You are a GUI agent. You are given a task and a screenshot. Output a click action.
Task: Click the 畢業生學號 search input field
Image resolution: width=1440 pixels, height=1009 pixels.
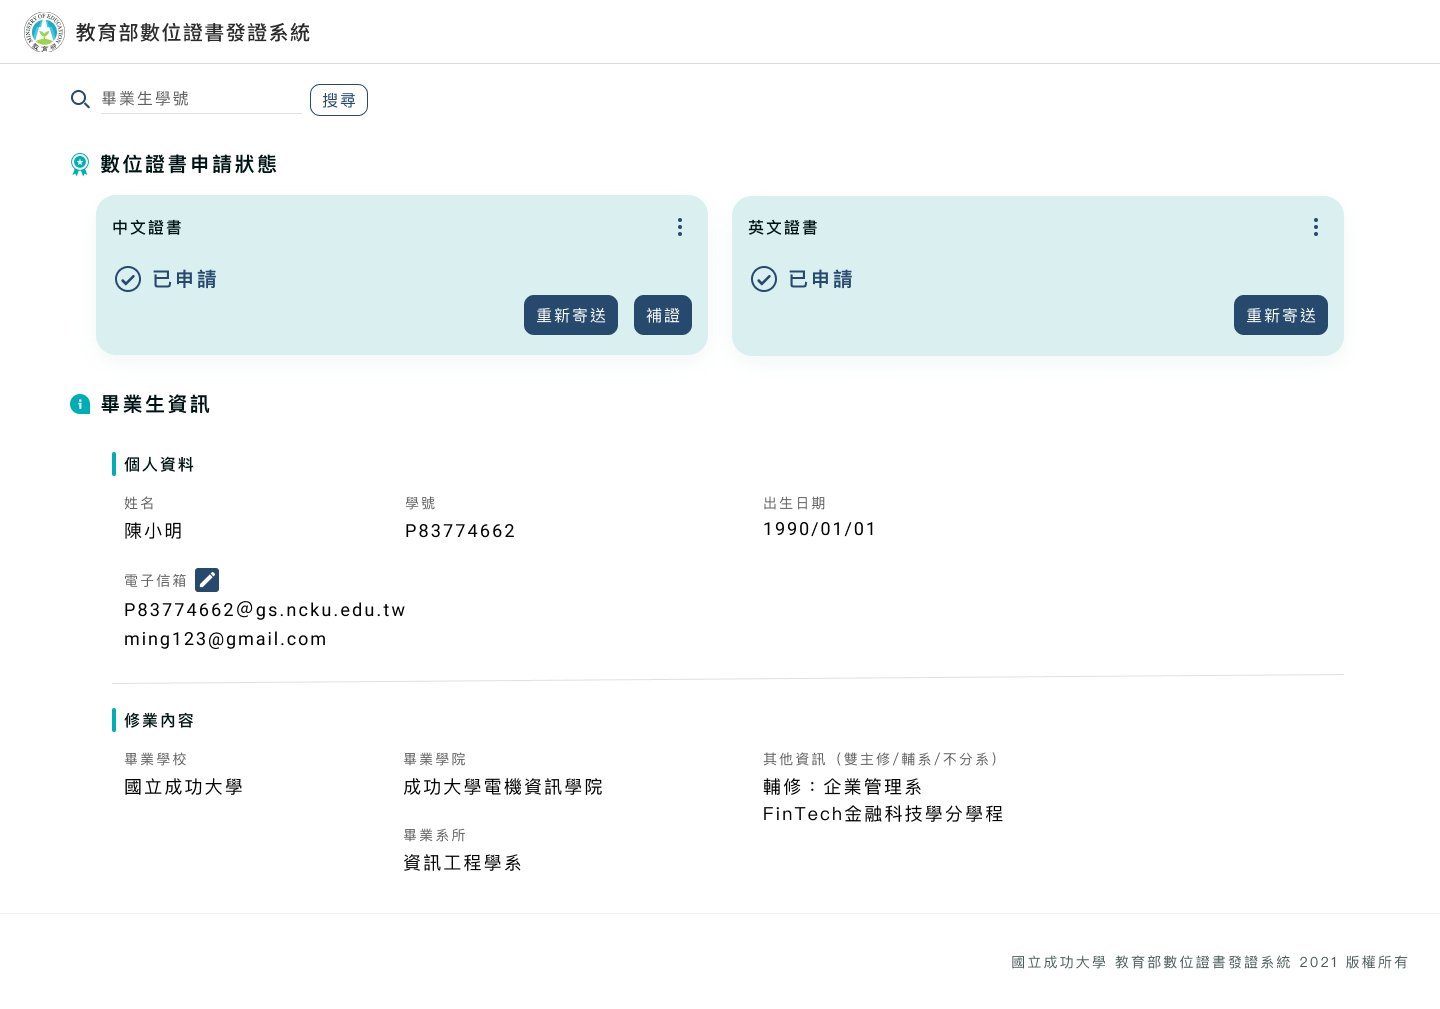click(x=200, y=99)
